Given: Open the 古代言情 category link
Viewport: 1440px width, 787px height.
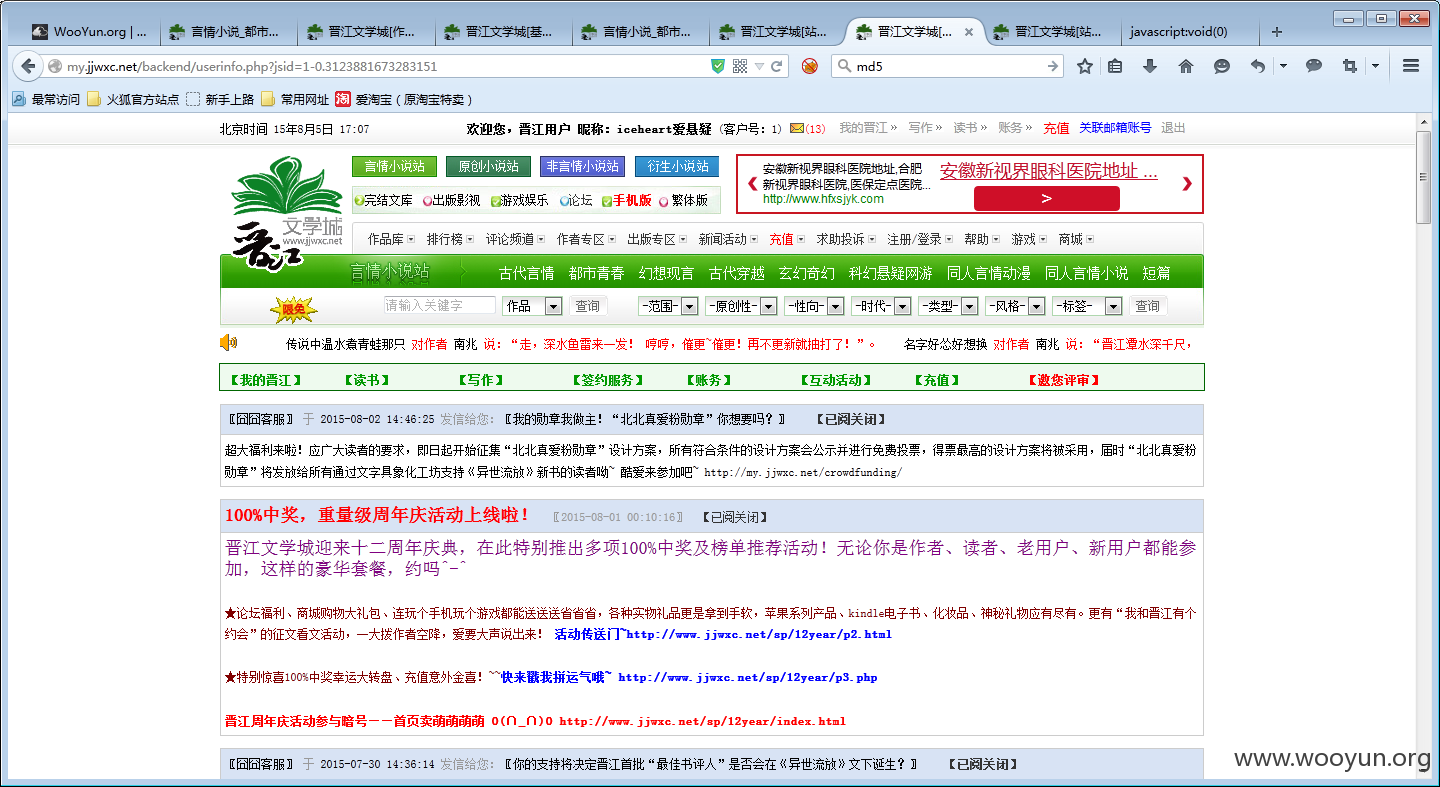Looking at the screenshot, I should 526,273.
